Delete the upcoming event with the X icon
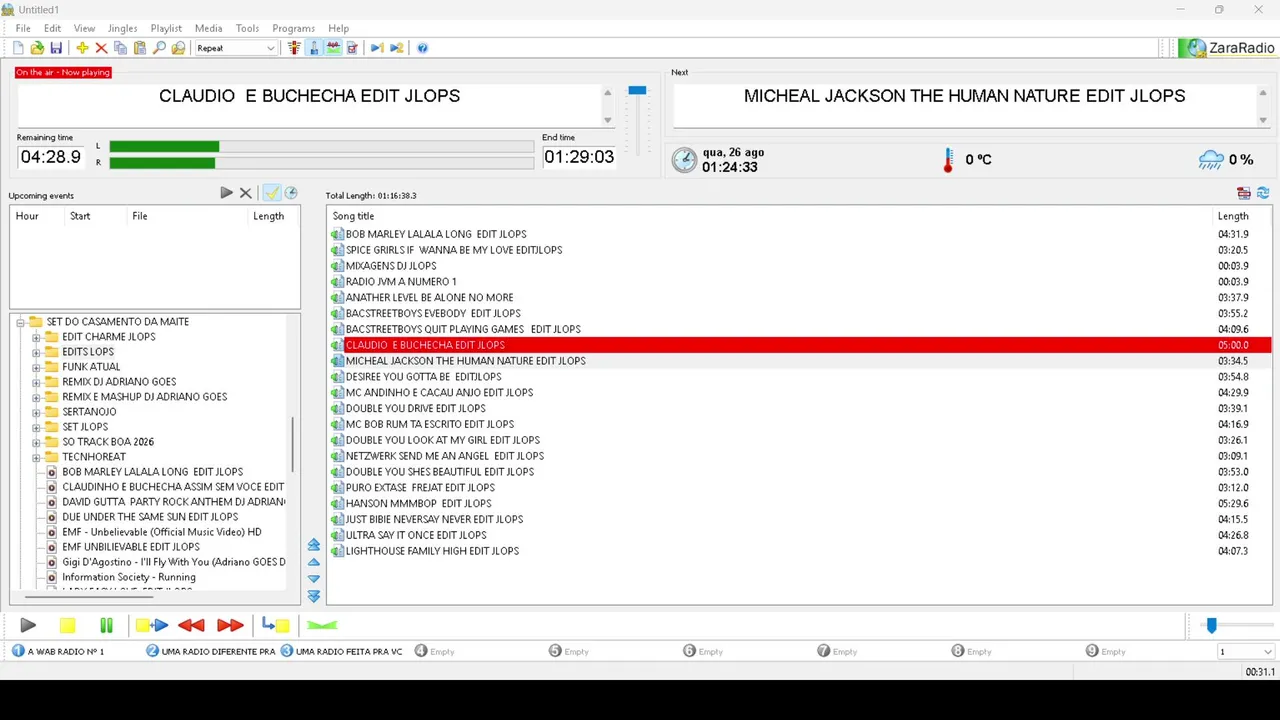This screenshot has height=720, width=1280. tap(245, 193)
